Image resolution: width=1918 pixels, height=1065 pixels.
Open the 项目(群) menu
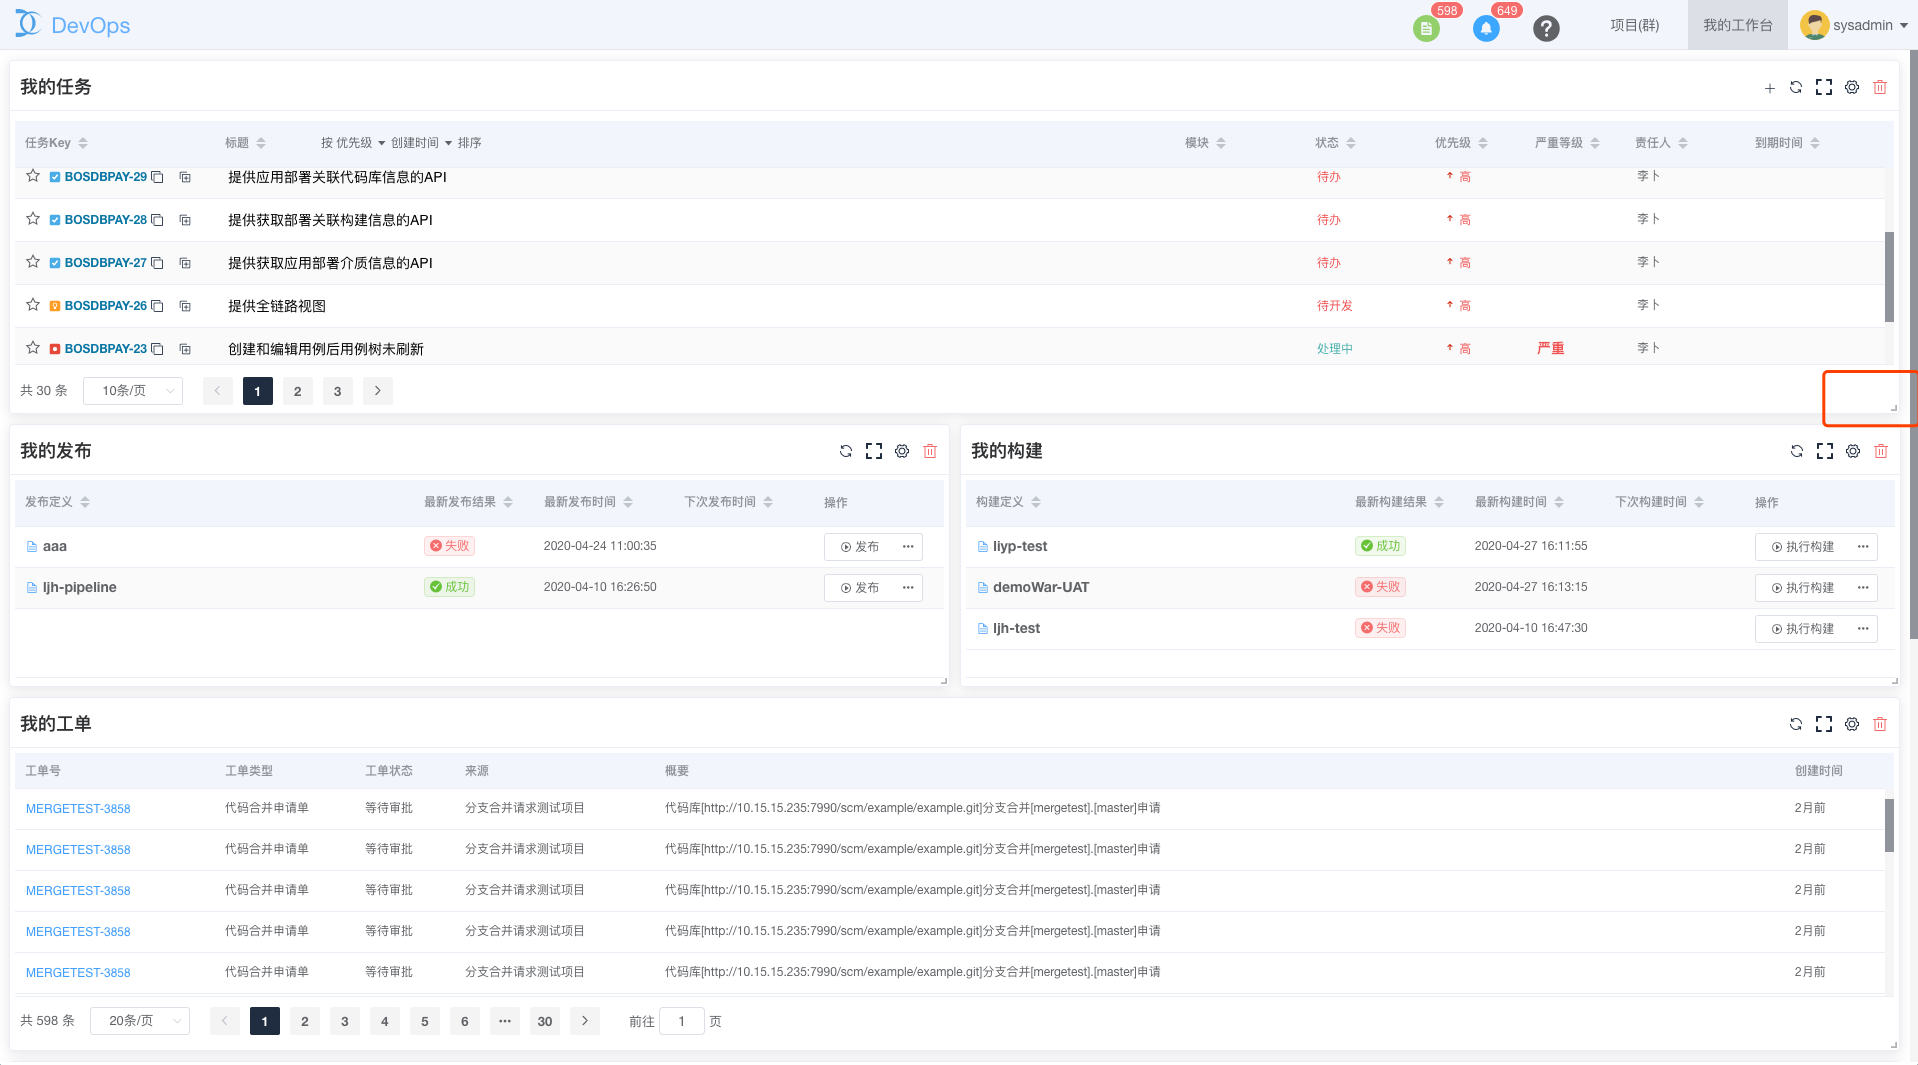click(1634, 25)
